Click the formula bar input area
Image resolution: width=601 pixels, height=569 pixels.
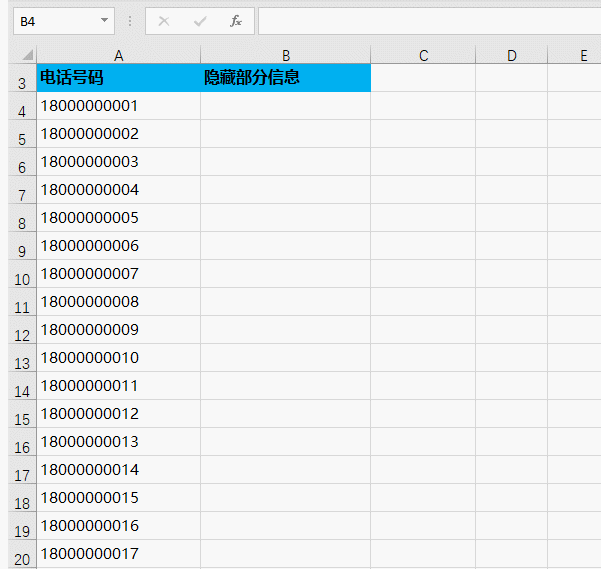point(429,21)
